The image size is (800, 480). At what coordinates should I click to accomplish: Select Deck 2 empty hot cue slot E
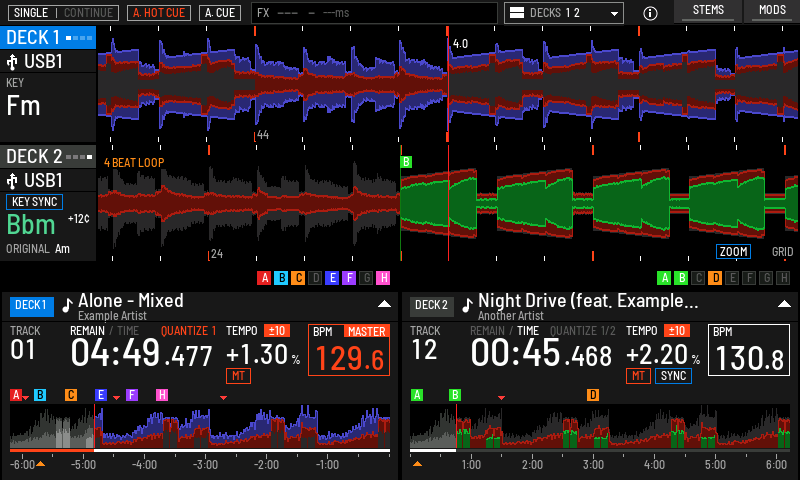(732, 278)
